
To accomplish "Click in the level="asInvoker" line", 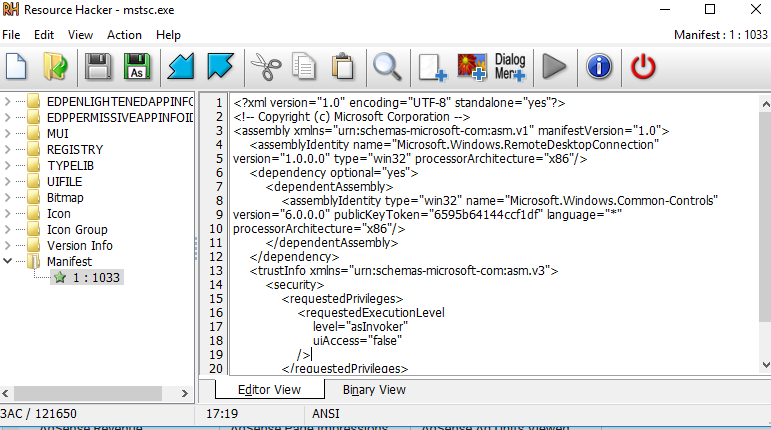I will pos(360,326).
